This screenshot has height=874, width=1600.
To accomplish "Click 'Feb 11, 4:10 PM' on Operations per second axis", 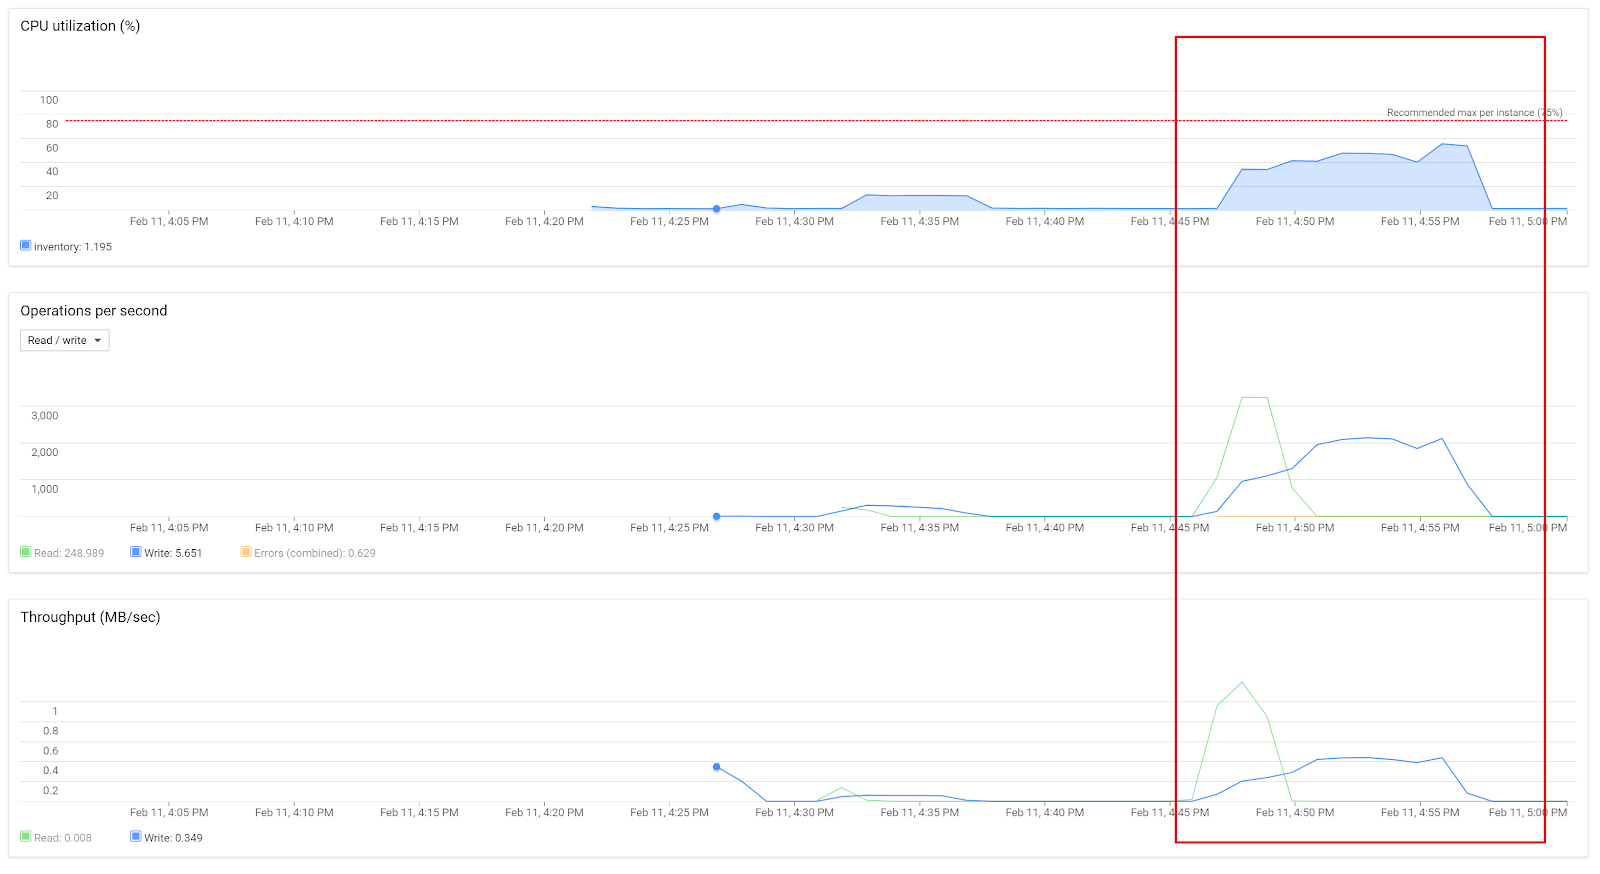I will point(294,527).
